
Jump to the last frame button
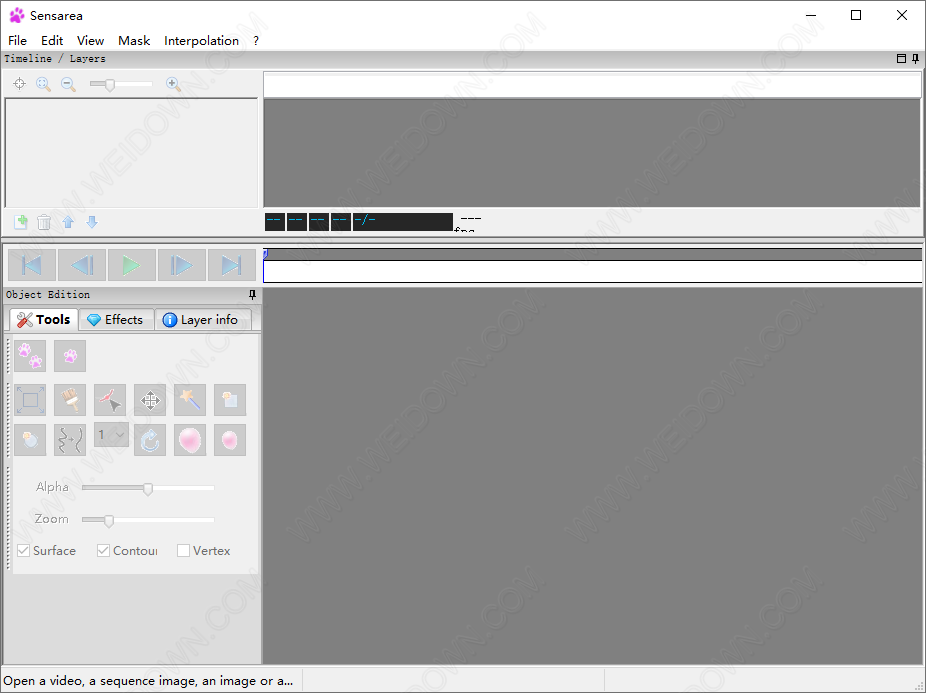(232, 265)
